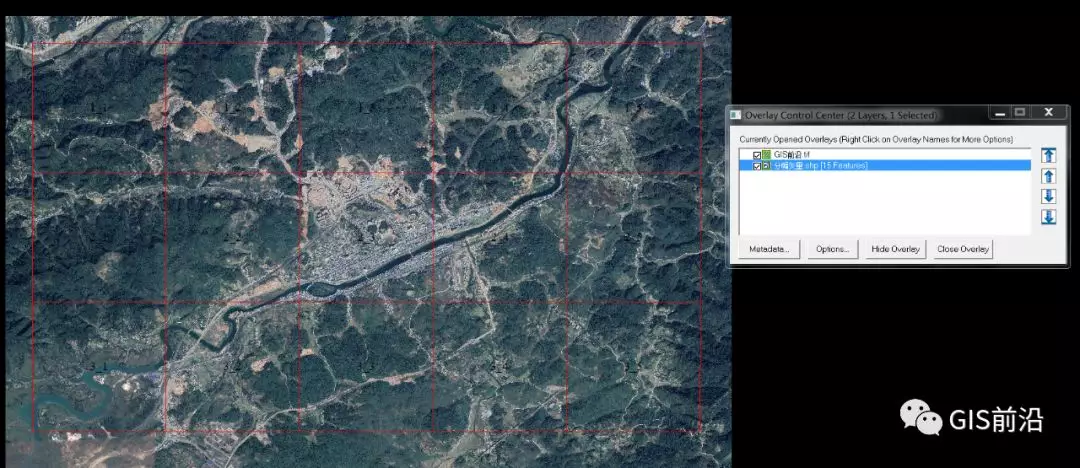
Task: Maximize the Overlay Control Center window
Action: tap(1020, 112)
